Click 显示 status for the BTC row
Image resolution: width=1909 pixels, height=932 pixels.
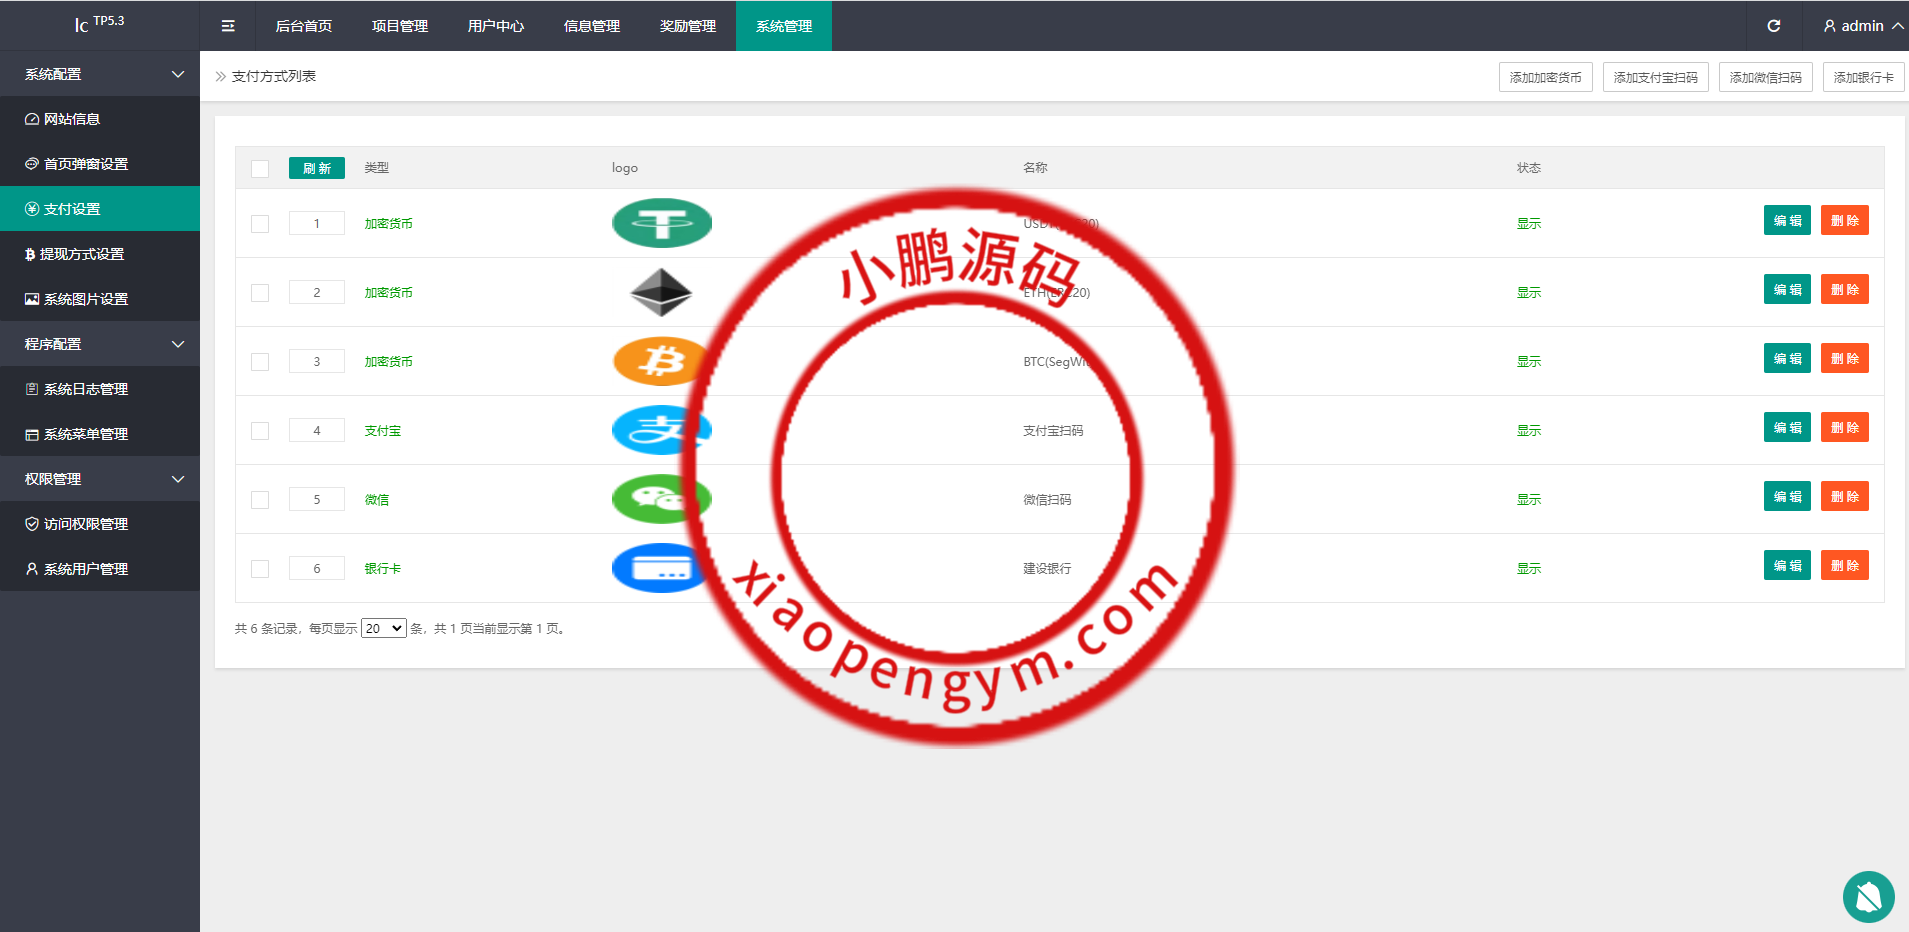pyautogui.click(x=1528, y=361)
